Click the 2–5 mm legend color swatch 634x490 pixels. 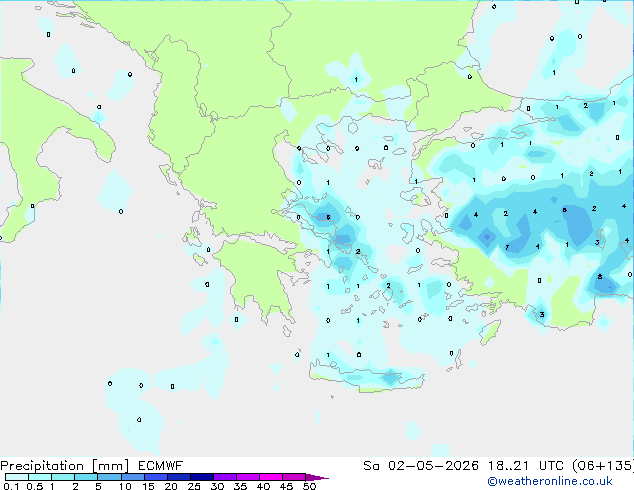(x=86, y=477)
